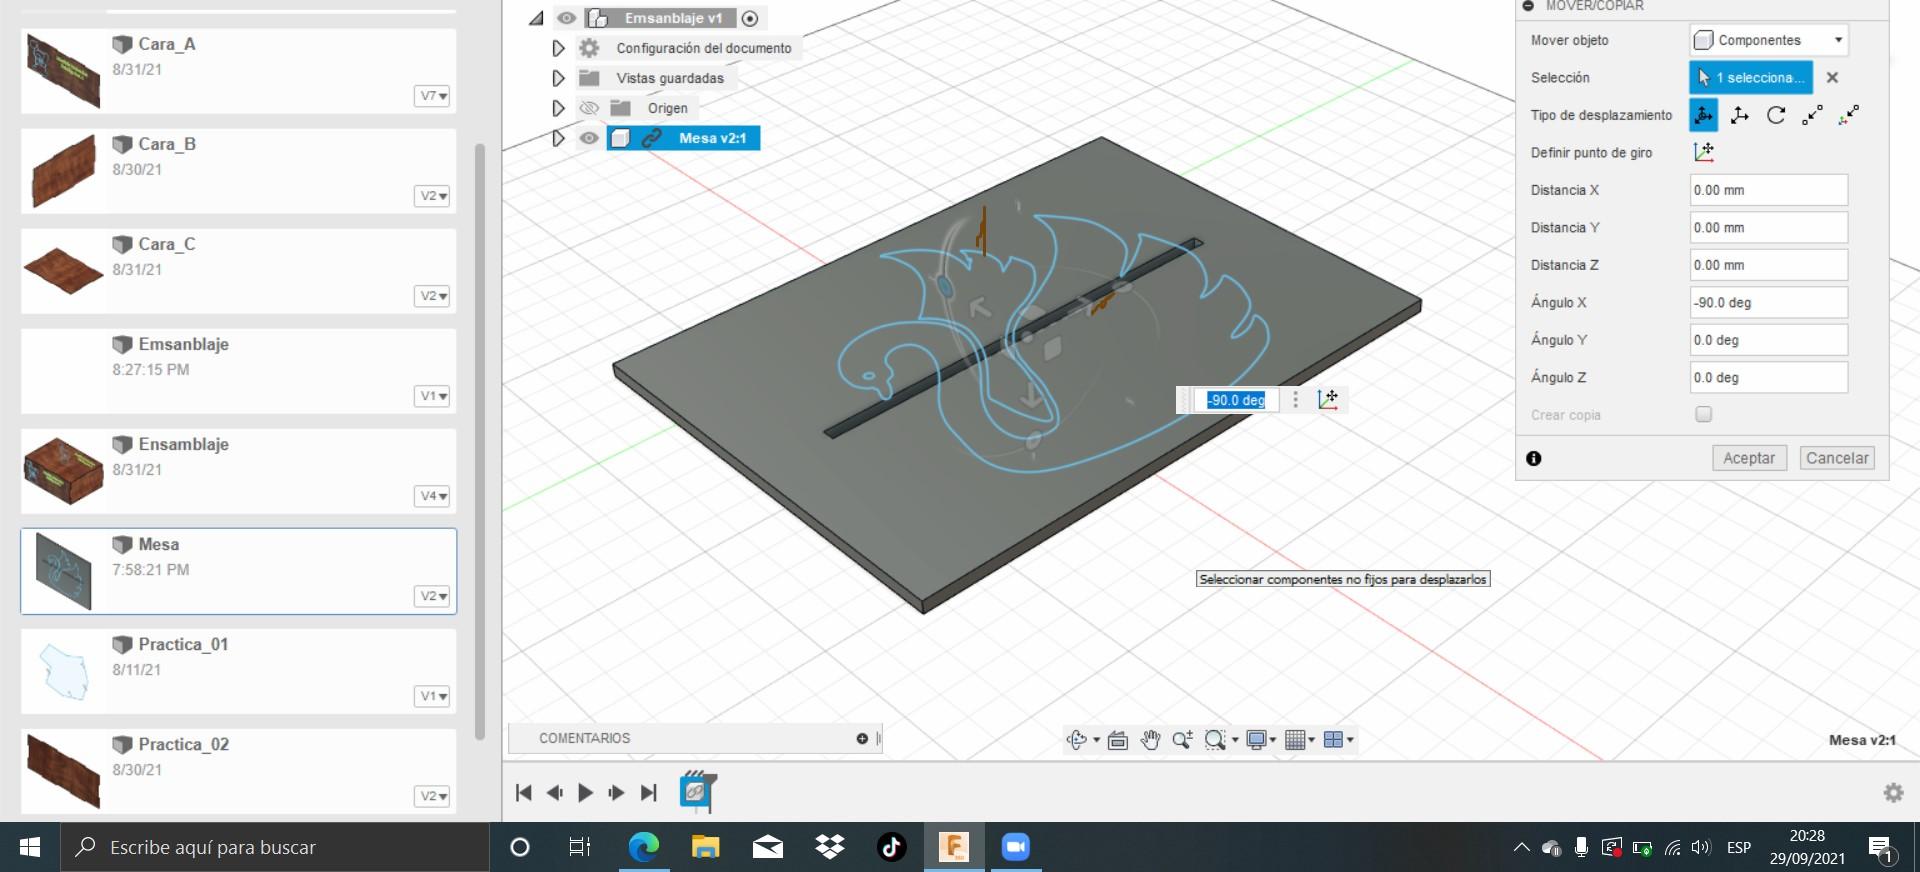
Task: Toggle visibility of Emsanblaje v1 root
Action: click(x=566, y=18)
